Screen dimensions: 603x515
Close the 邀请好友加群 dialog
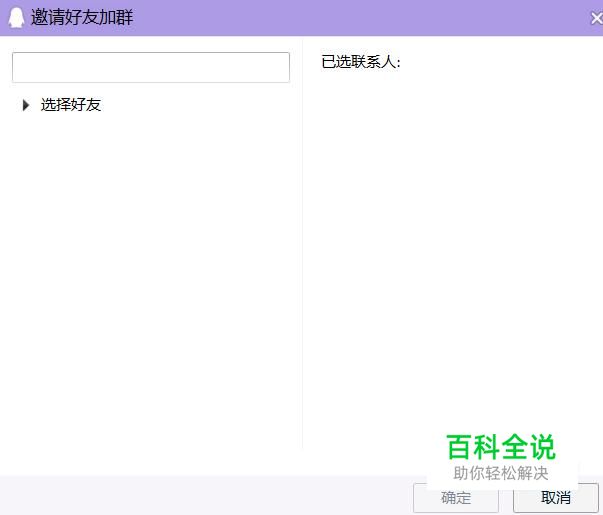point(596,18)
